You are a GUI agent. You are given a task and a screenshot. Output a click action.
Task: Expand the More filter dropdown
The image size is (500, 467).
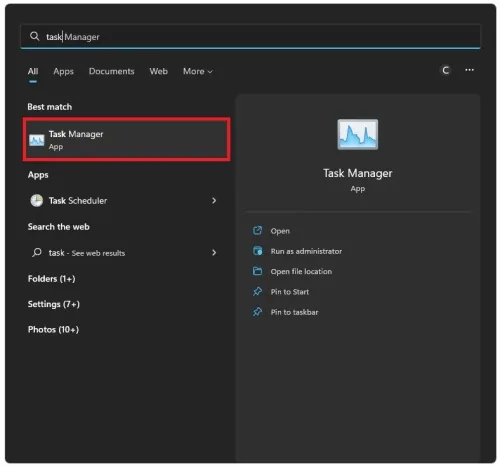198,71
